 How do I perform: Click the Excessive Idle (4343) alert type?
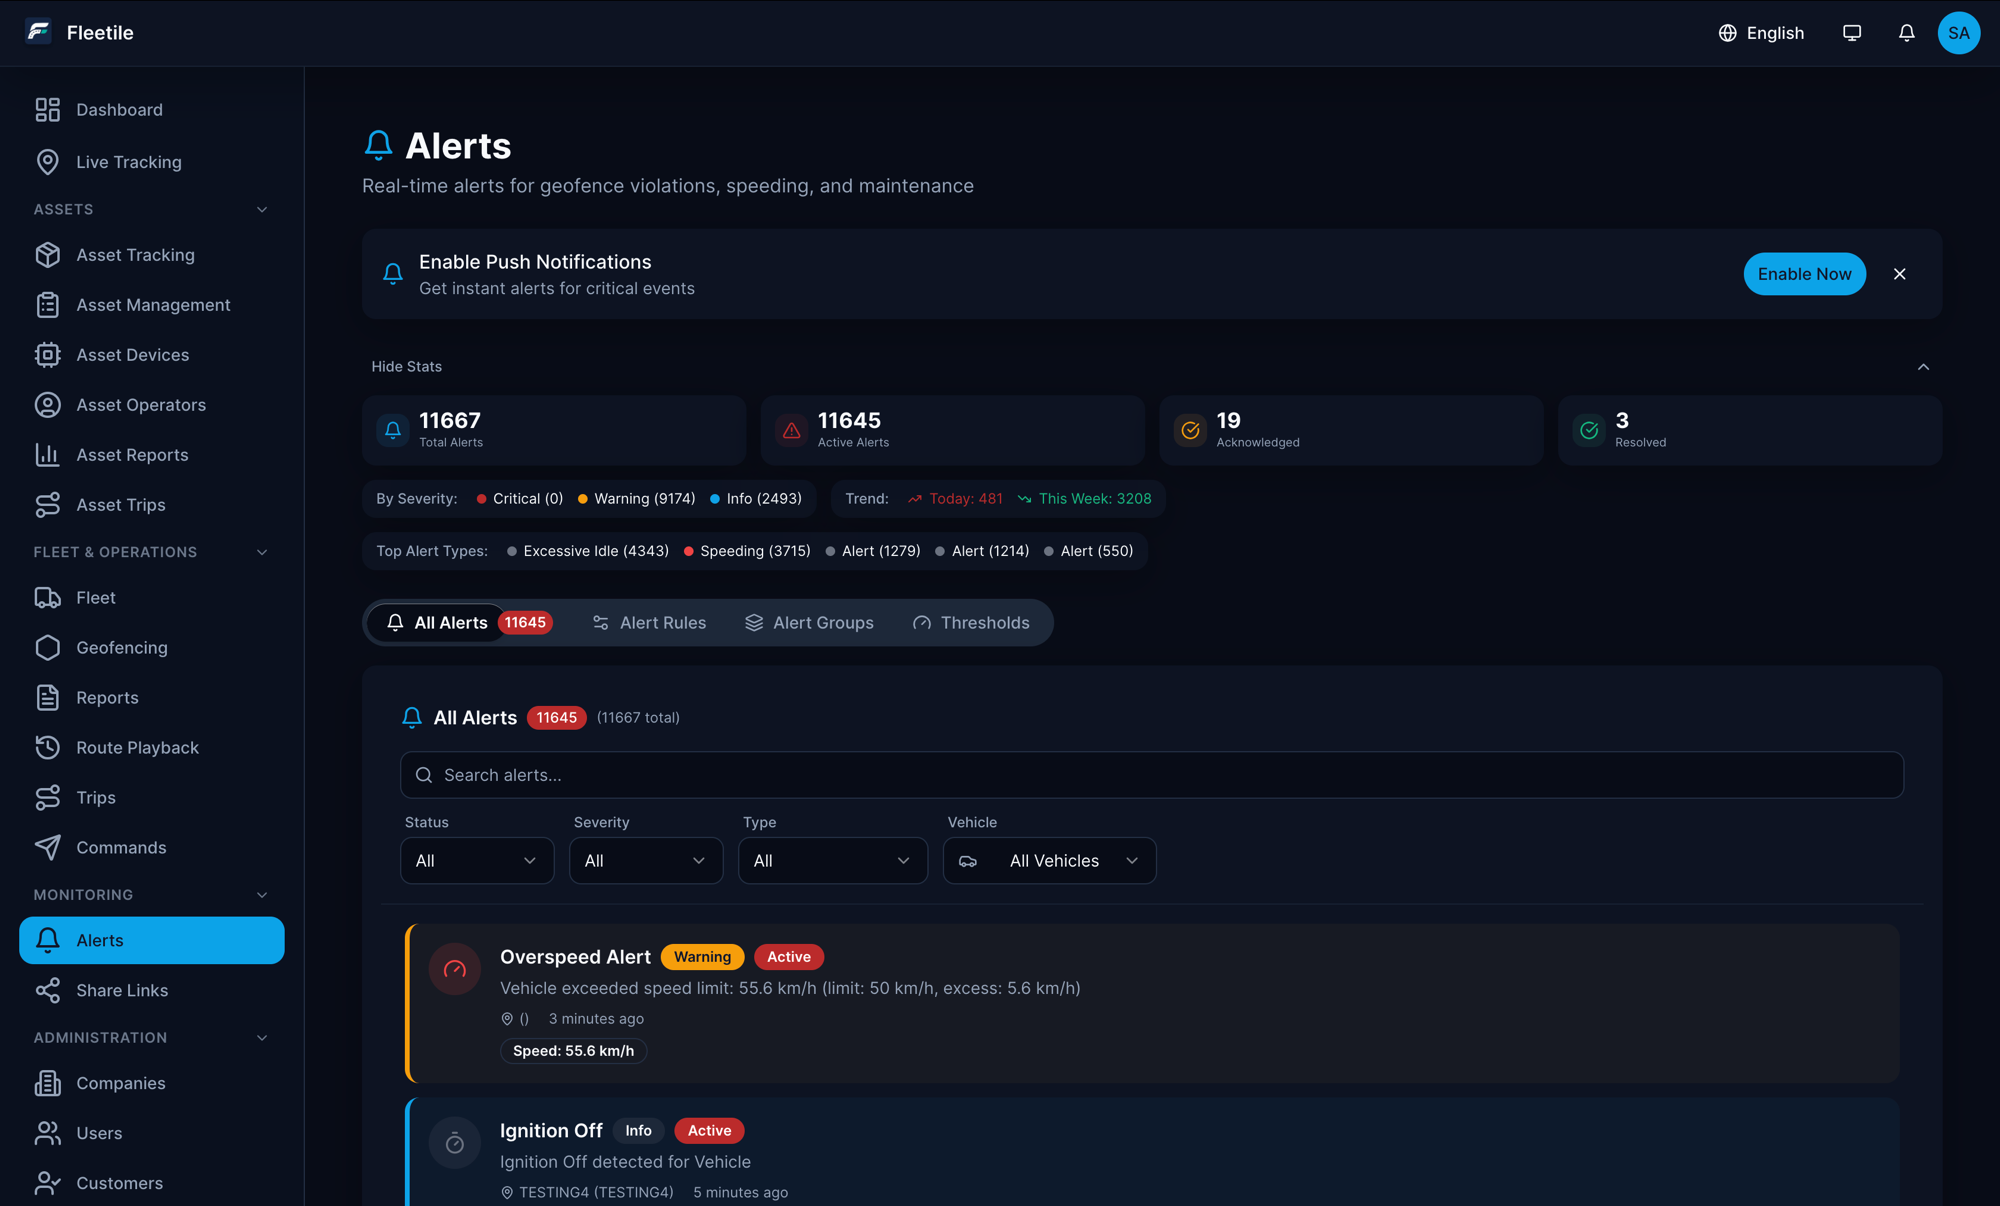tap(588, 552)
